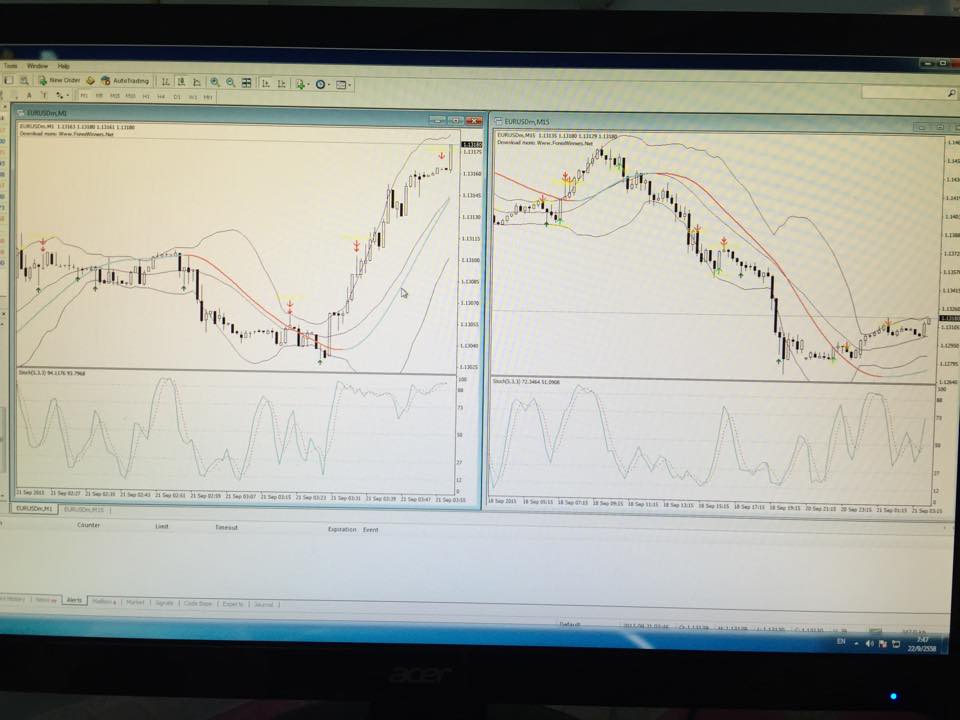Image resolution: width=960 pixels, height=720 pixels.
Task: Click the Terminal window toolbar icon
Action: 9,80
